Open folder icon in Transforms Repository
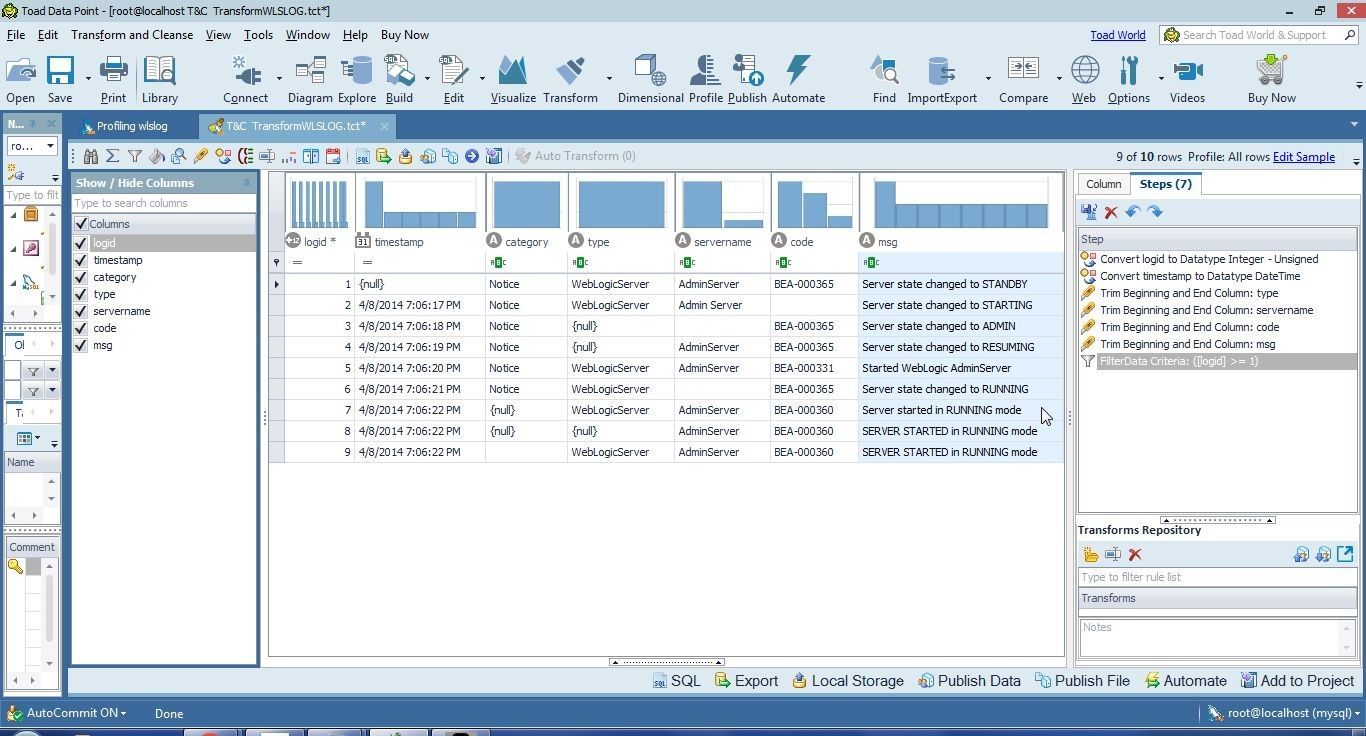 click(1091, 555)
